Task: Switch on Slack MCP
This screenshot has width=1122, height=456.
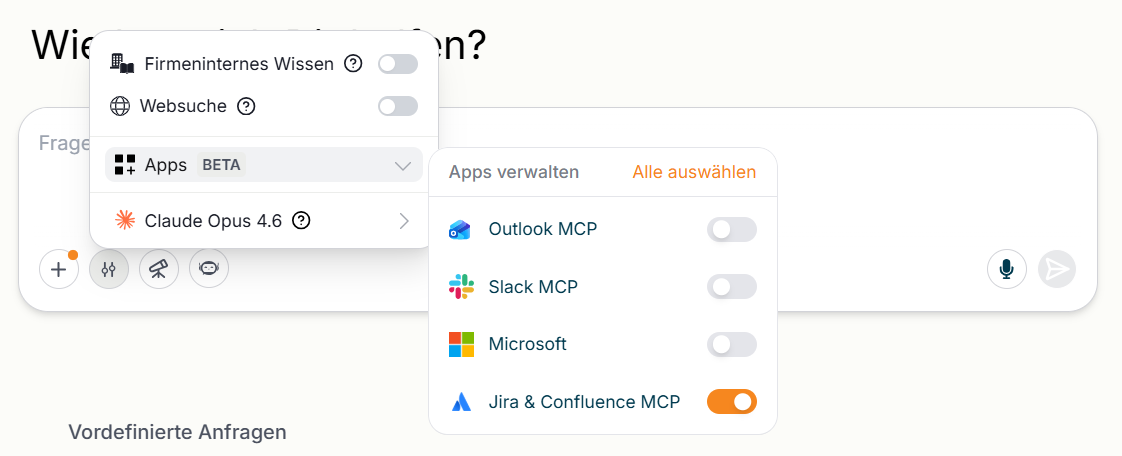Action: (731, 287)
